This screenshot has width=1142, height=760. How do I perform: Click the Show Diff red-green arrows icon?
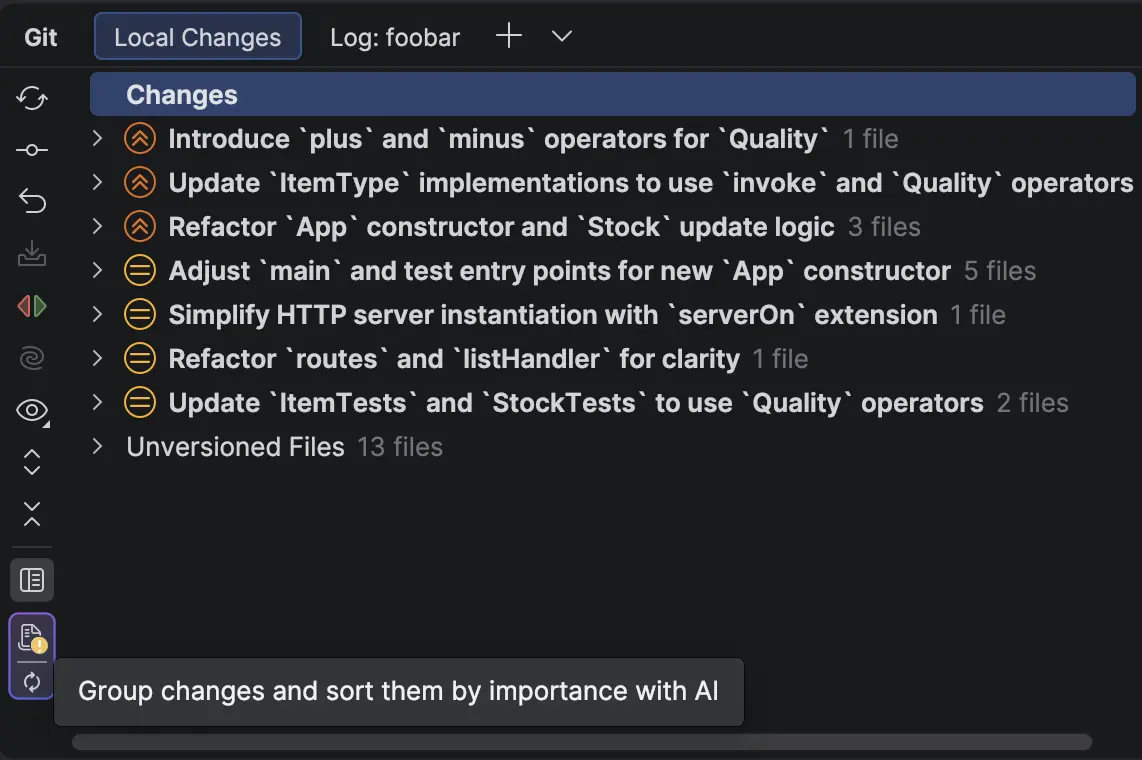pyautogui.click(x=32, y=306)
